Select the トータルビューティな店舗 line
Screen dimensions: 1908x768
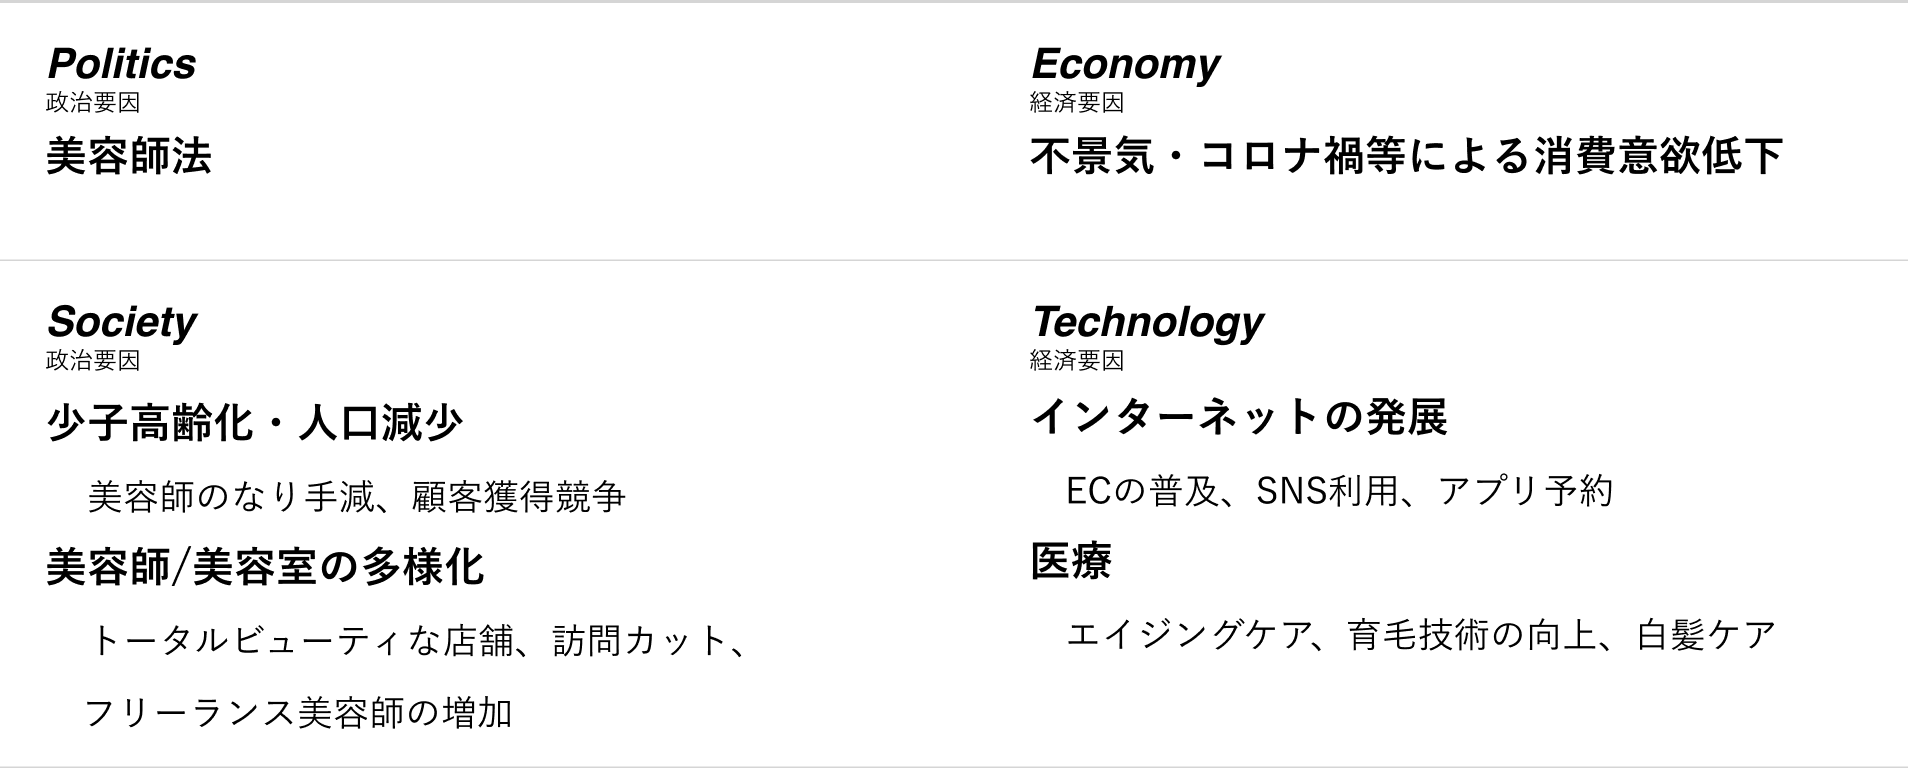click(x=418, y=640)
